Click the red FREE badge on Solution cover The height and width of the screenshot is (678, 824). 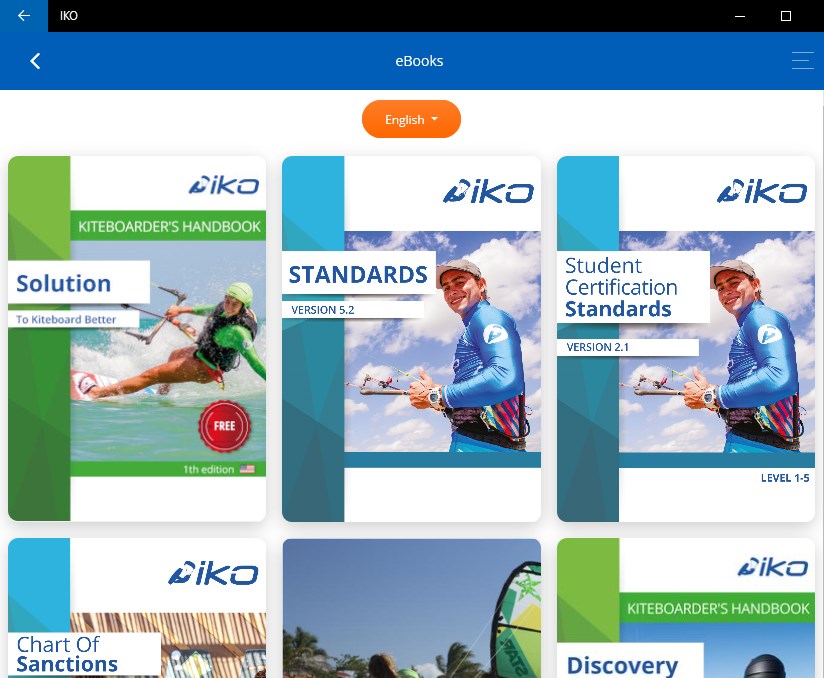[x=224, y=426]
